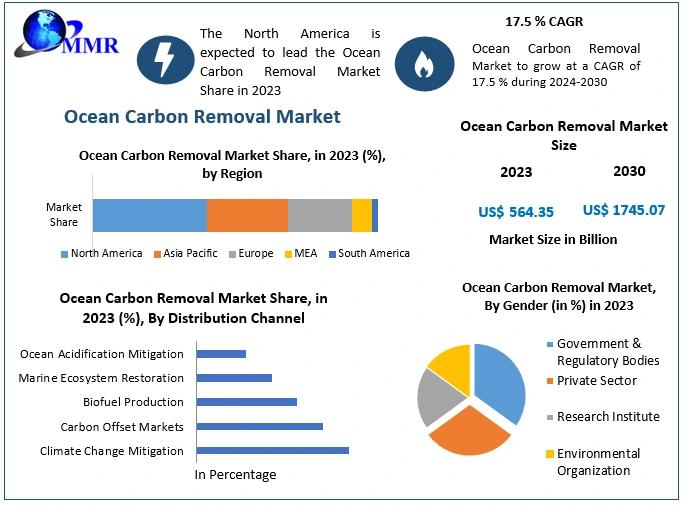The width and height of the screenshot is (683, 506).
Task: Click the Private Sector legend swatch
Action: tap(549, 381)
